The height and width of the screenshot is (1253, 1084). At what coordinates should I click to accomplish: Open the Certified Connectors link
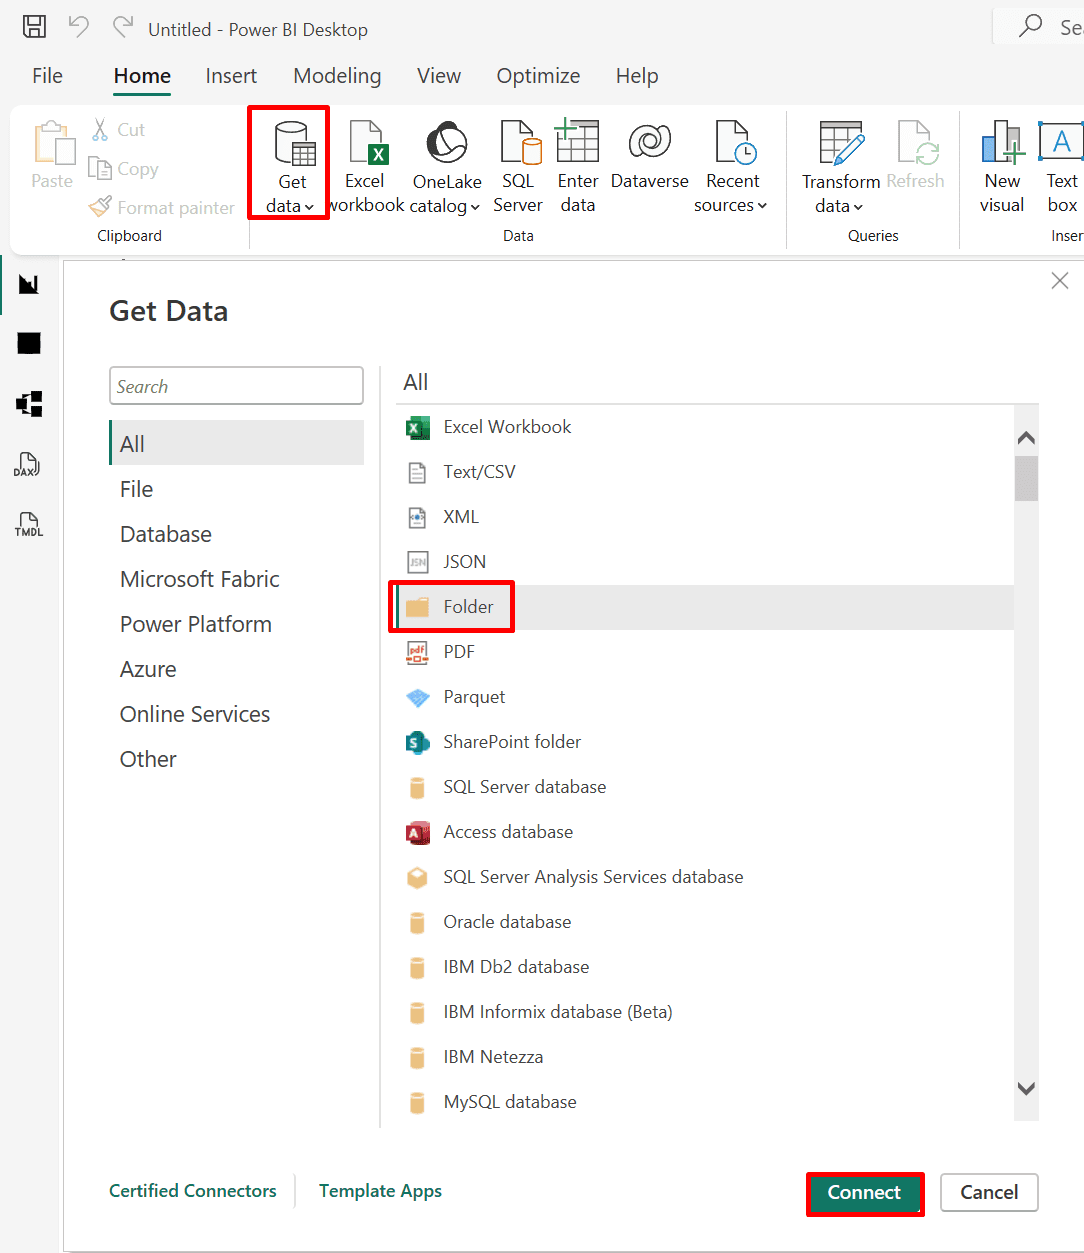pos(193,1191)
